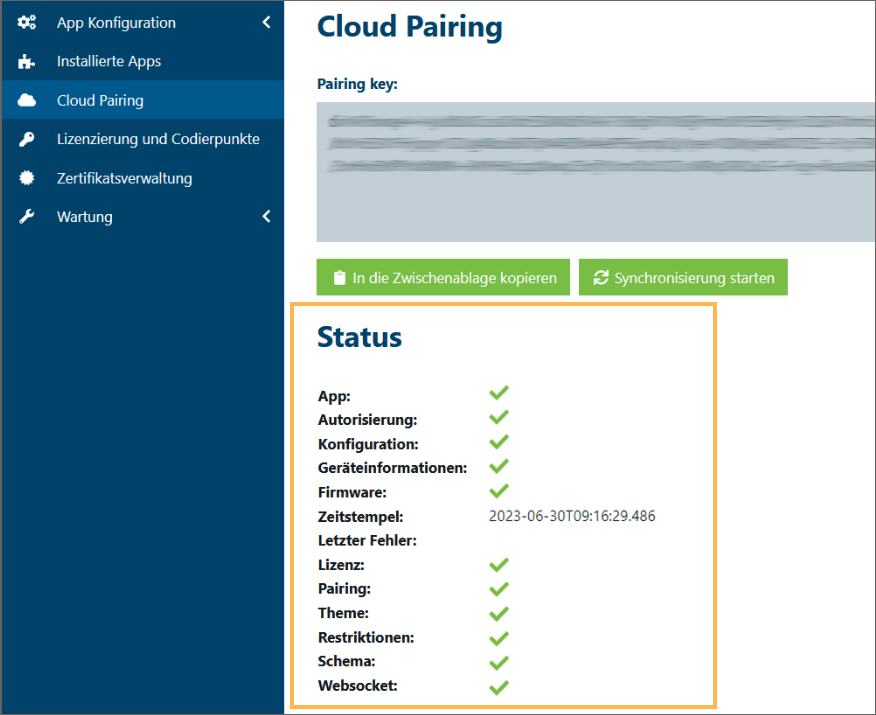
Task: Click the Pairing key label
Action: (x=357, y=84)
